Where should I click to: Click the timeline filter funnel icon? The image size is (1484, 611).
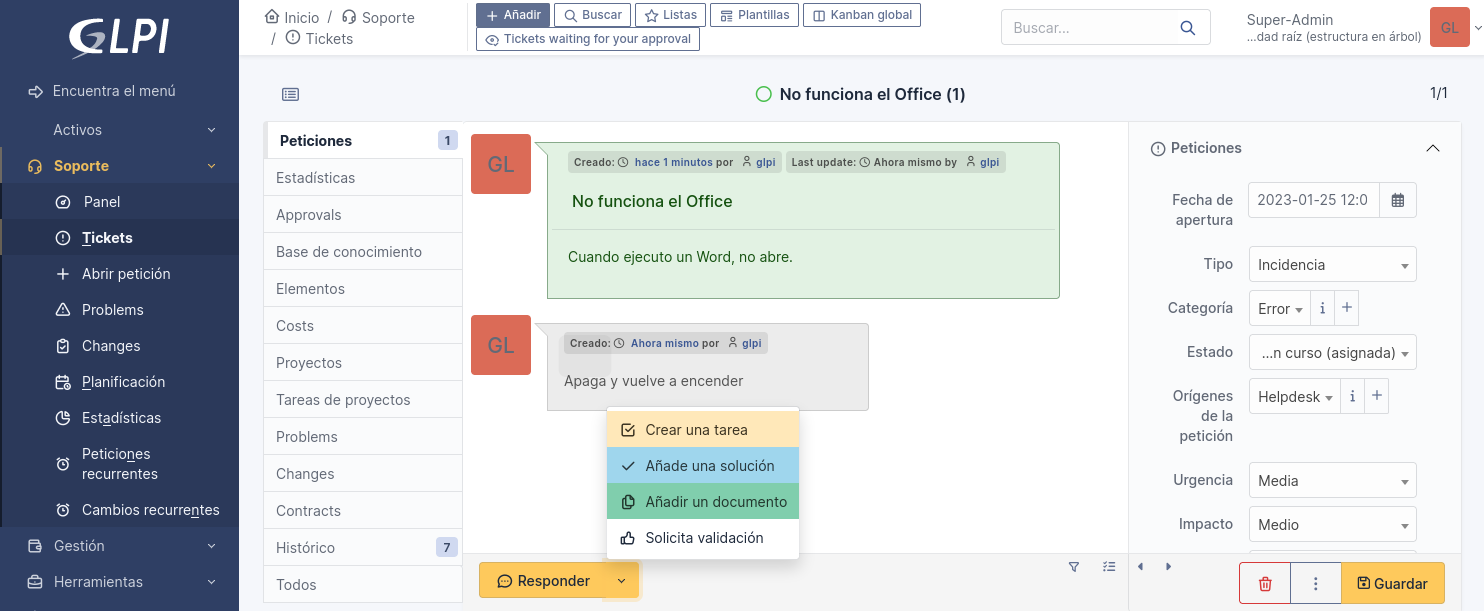pos(1074,567)
